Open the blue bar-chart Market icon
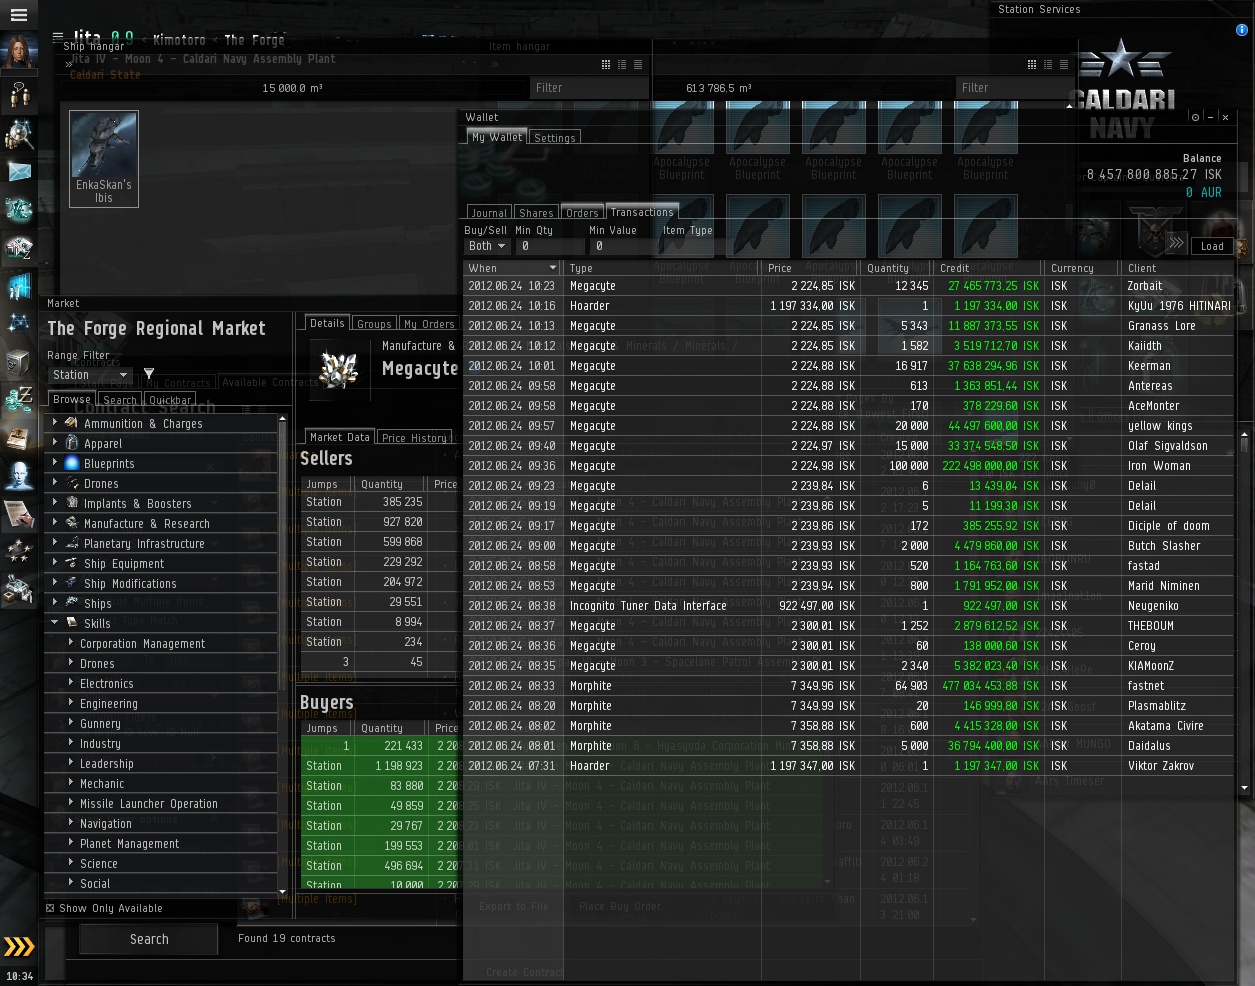 [x=19, y=285]
